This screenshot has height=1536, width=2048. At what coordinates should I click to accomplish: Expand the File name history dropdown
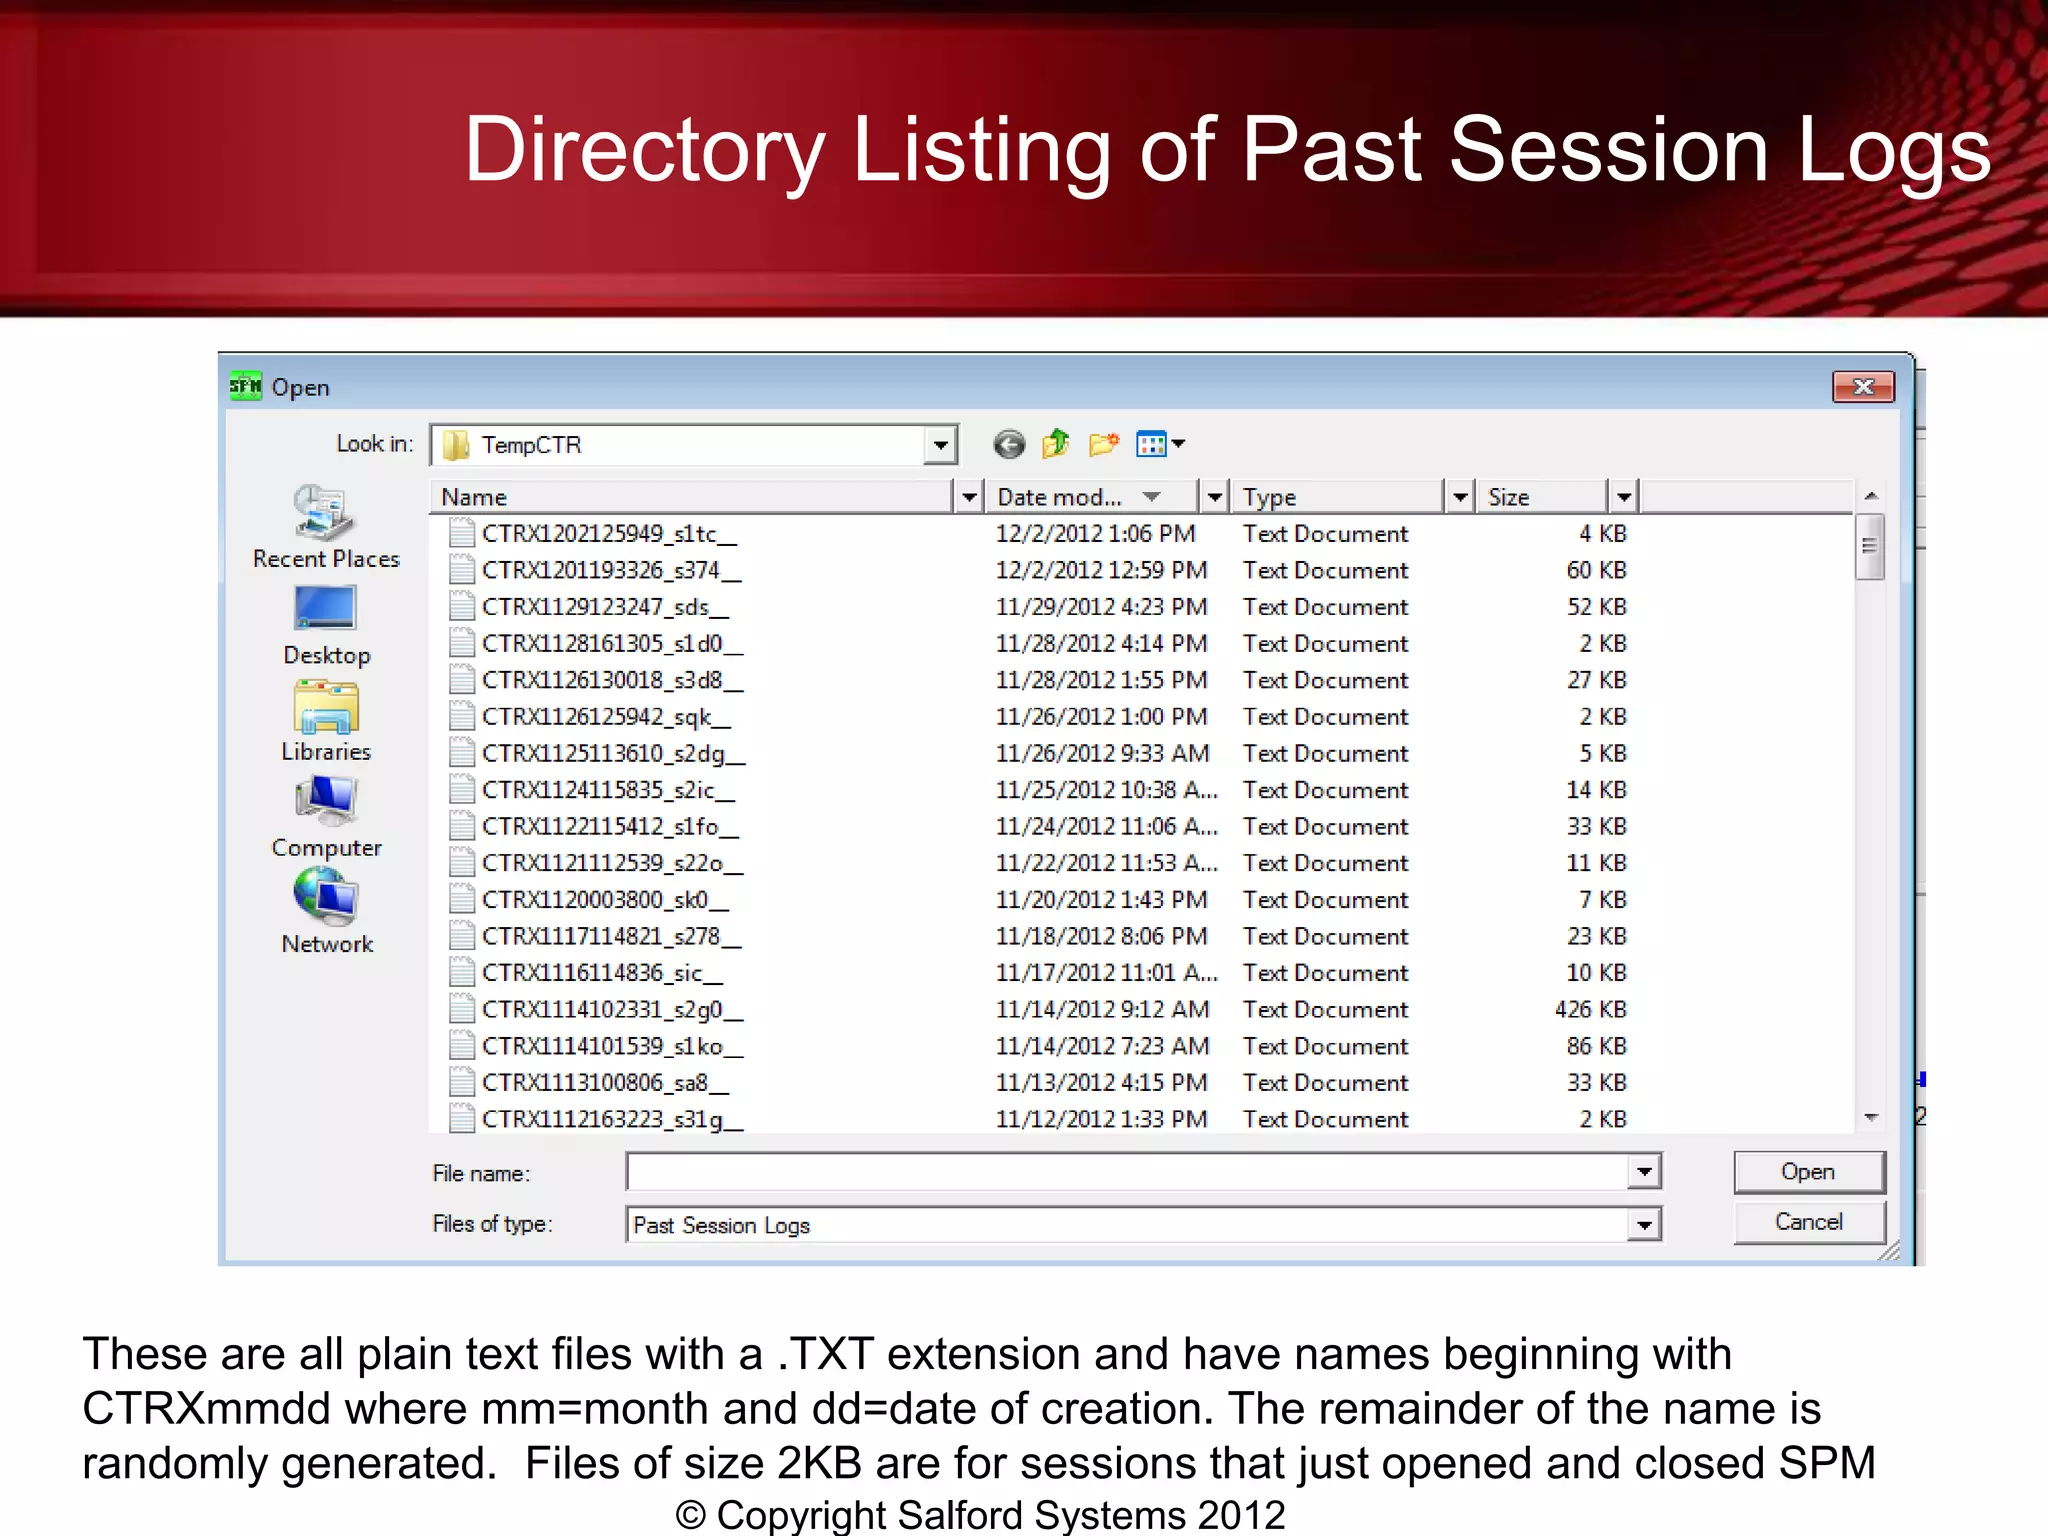point(1644,1171)
